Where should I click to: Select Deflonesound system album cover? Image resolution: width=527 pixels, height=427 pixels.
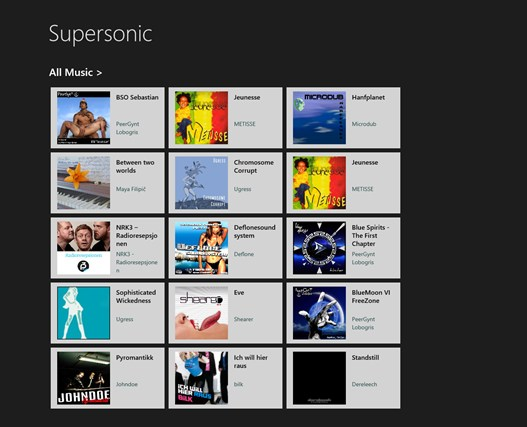click(202, 248)
